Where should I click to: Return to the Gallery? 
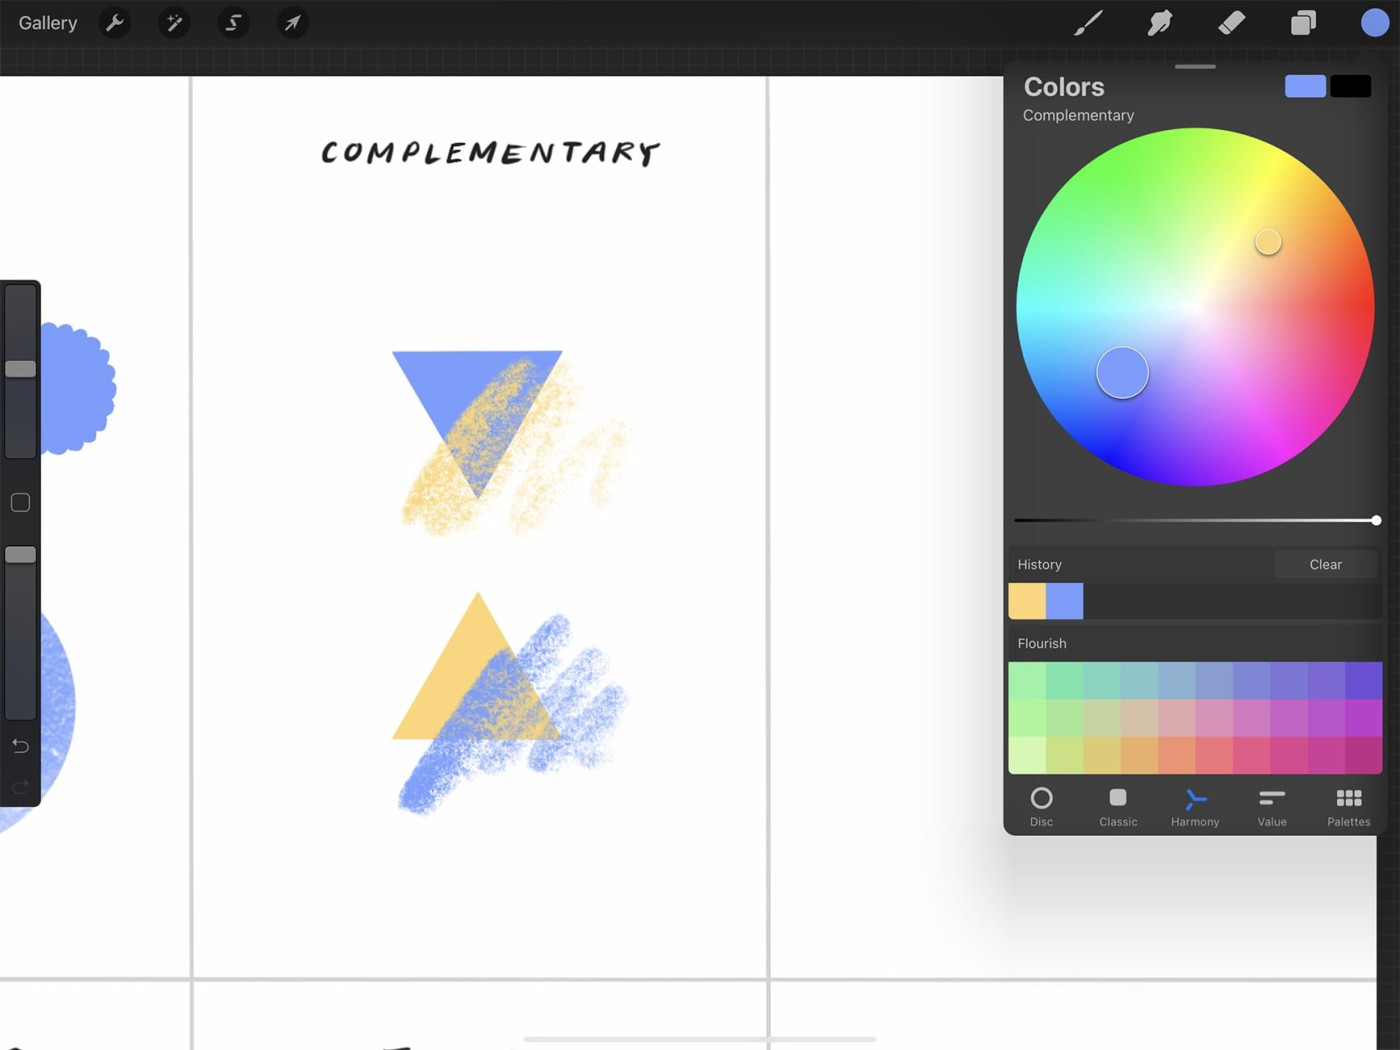click(48, 23)
